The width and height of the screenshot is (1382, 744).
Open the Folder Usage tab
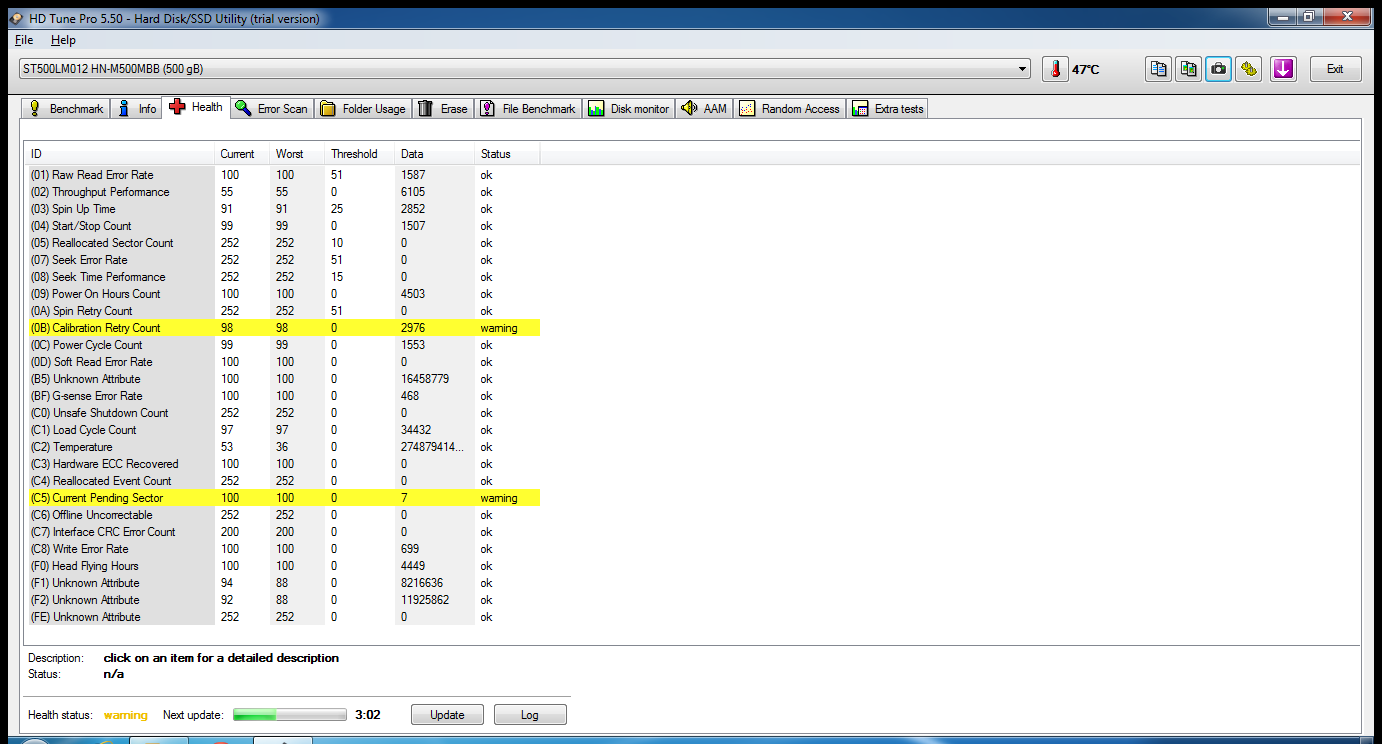coord(363,109)
